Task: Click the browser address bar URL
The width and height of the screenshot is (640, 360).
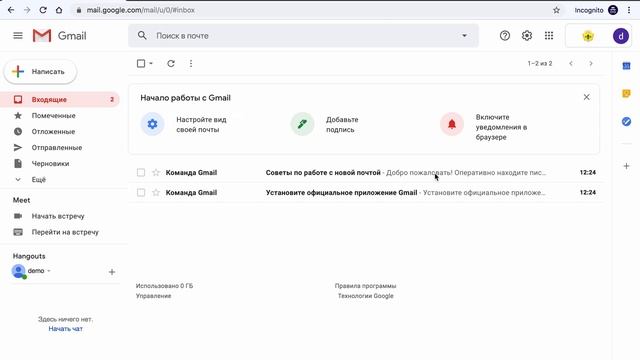Action: tap(140, 10)
